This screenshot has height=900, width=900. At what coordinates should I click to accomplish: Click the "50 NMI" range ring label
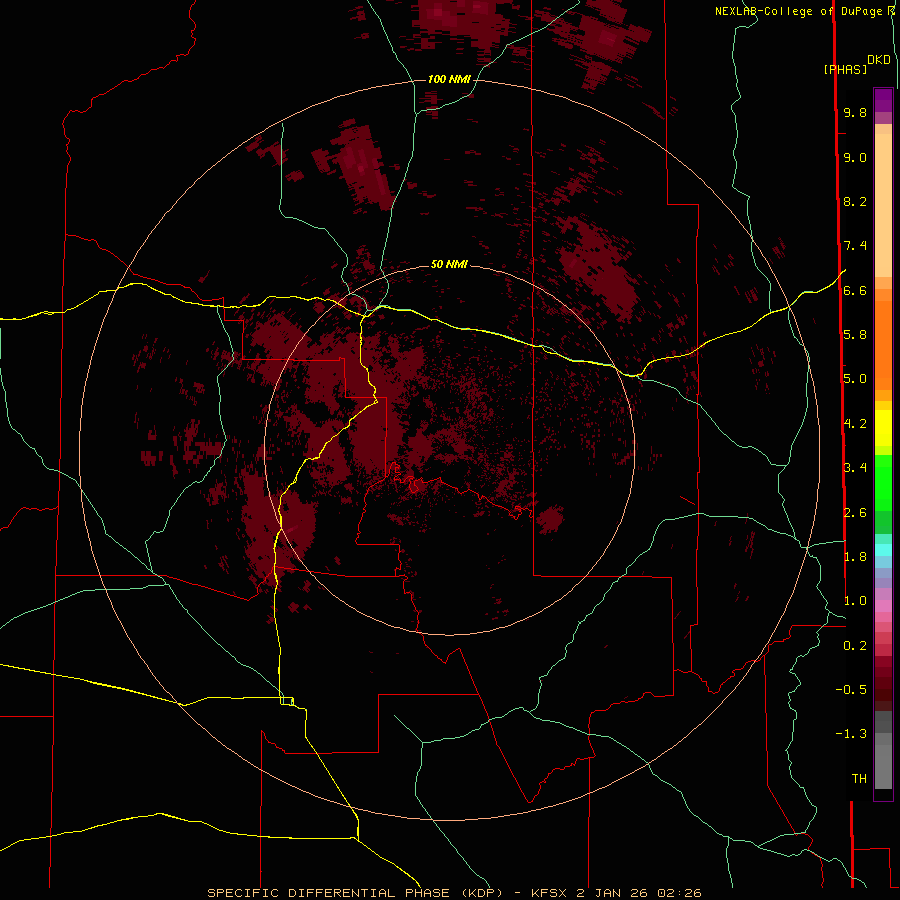point(449,264)
